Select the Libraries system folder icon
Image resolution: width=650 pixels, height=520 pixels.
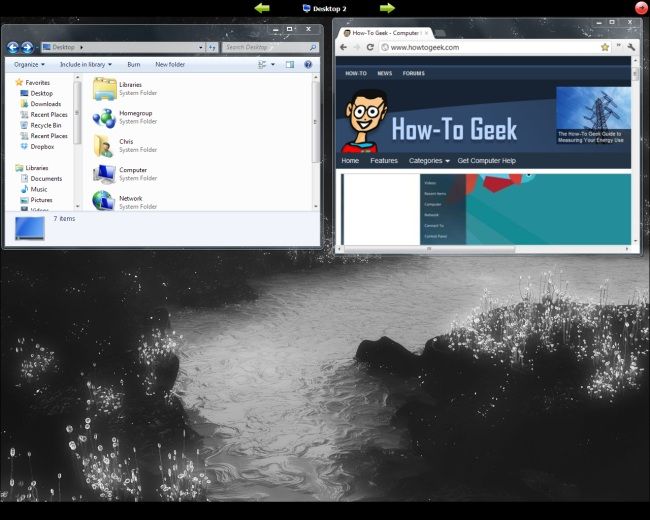coord(104,89)
